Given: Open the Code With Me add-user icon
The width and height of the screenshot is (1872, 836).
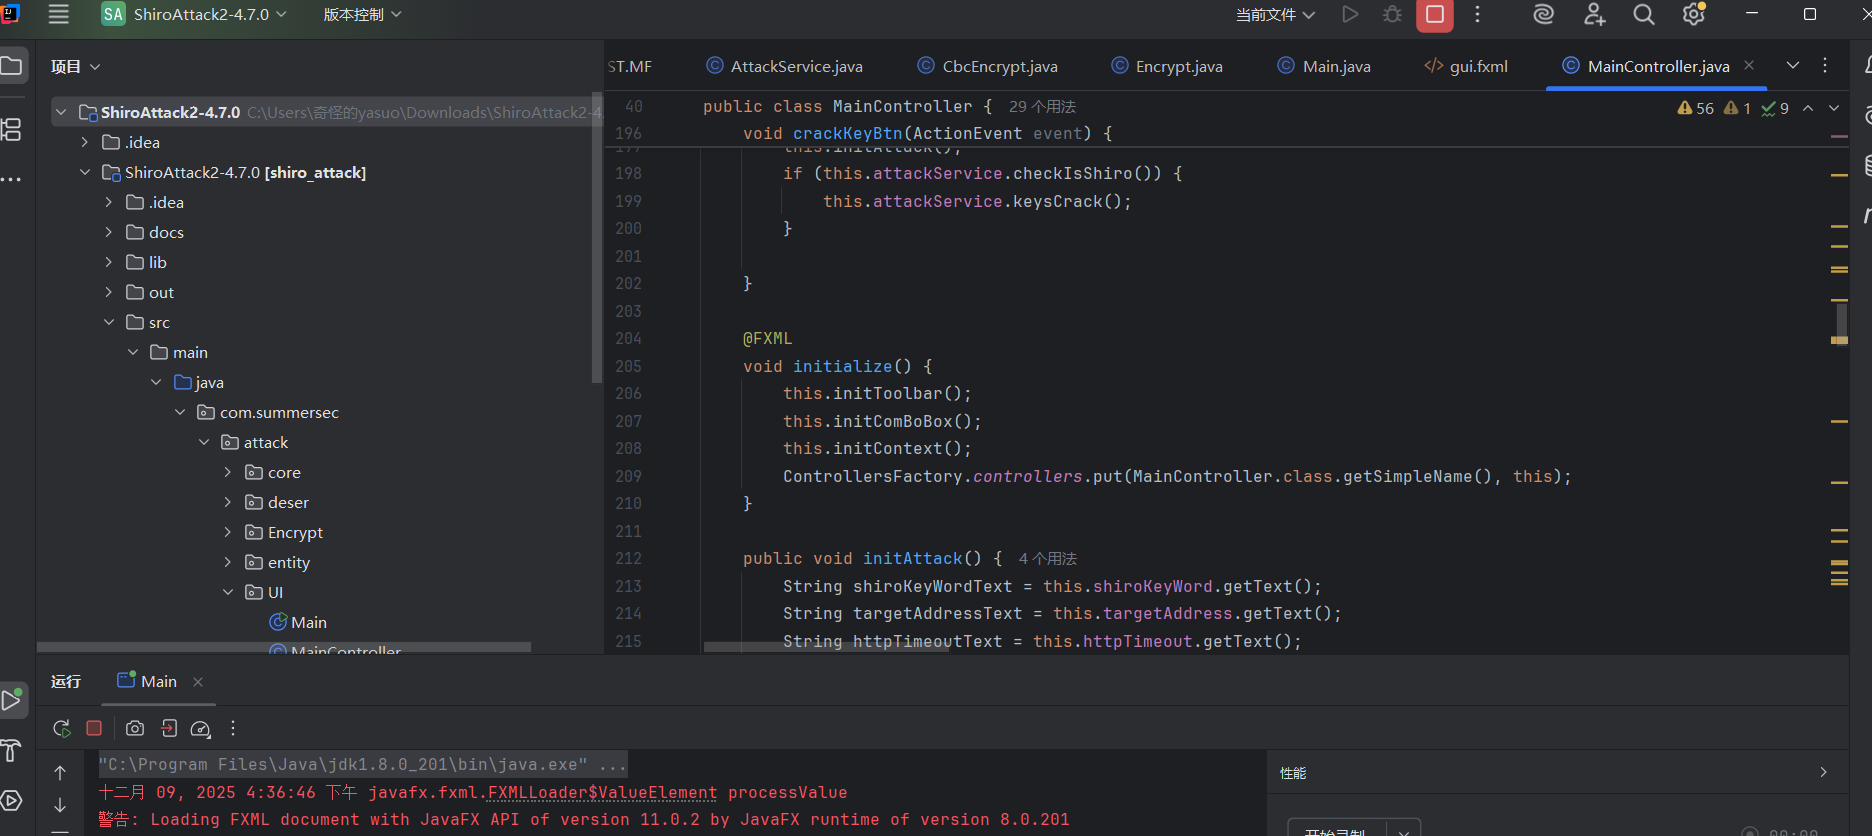Looking at the screenshot, I should point(1594,15).
